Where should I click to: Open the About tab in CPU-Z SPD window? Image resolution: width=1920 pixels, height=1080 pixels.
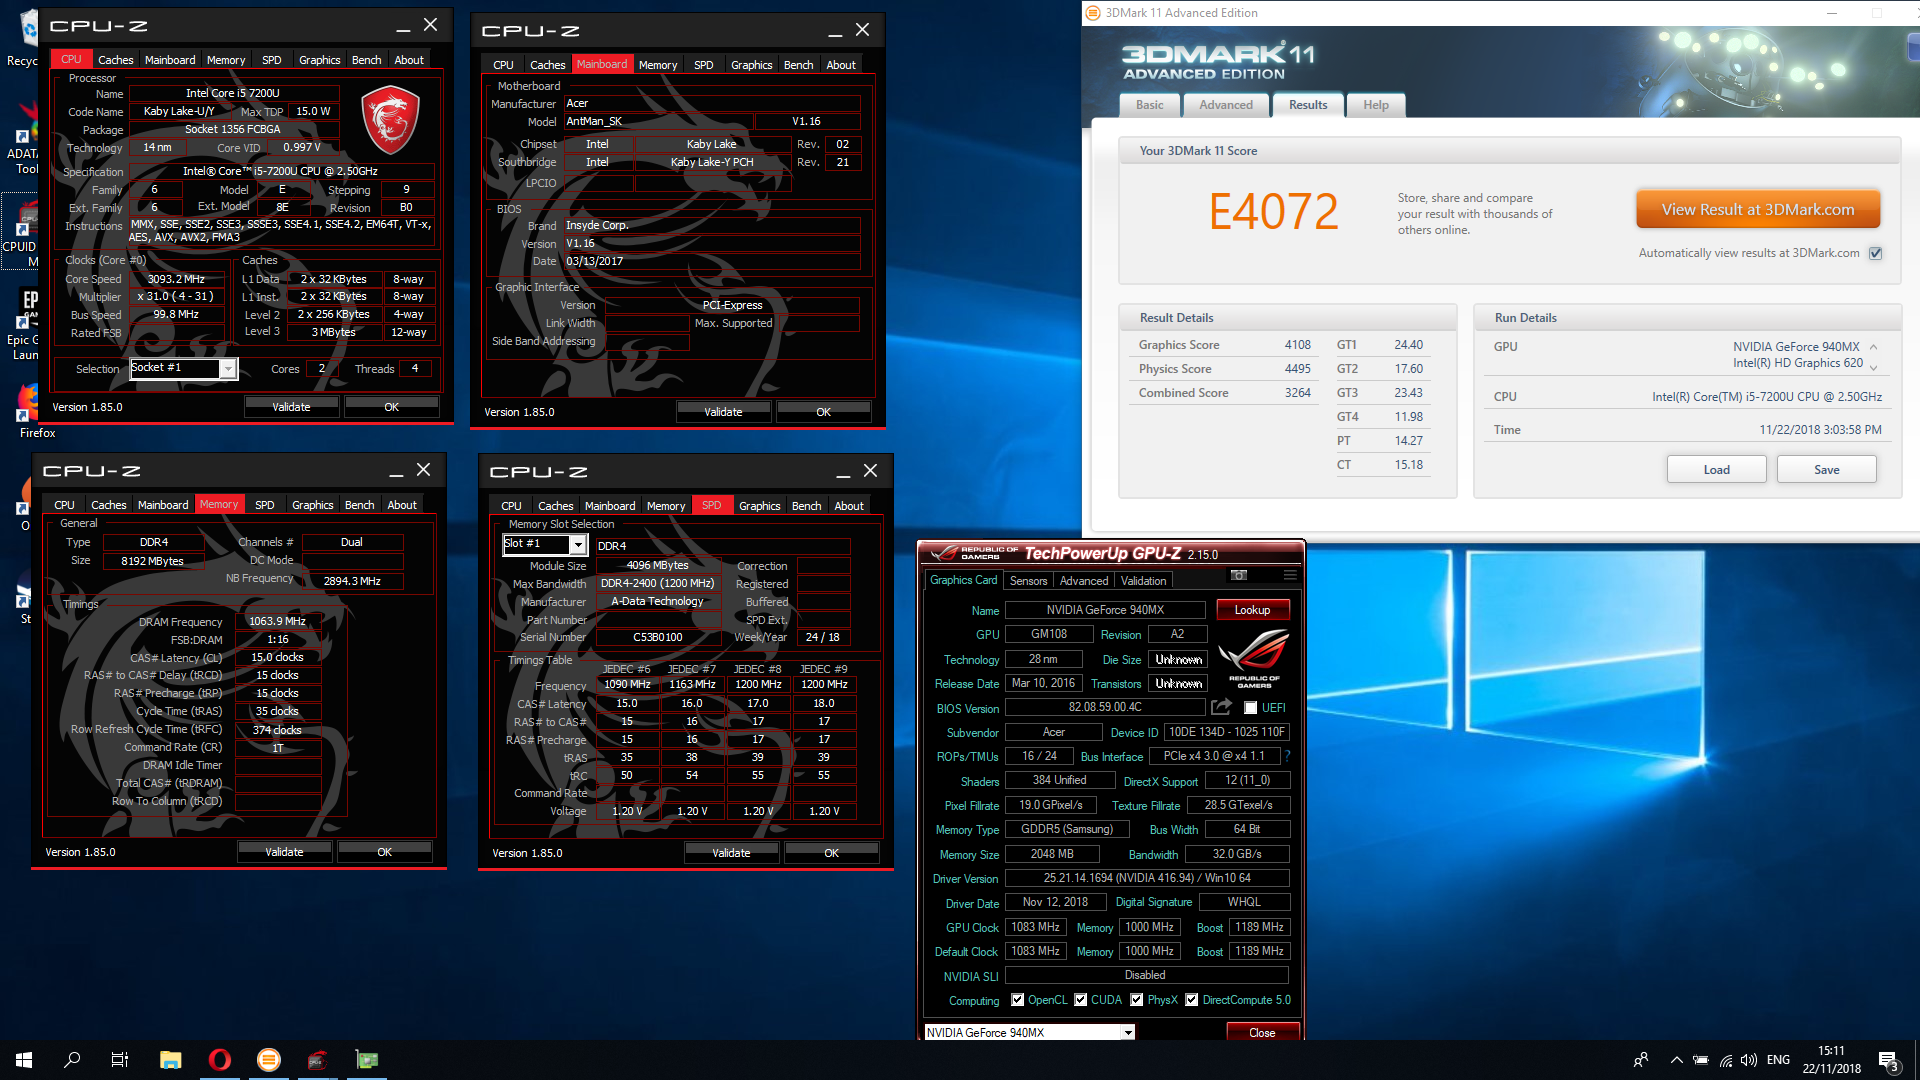click(849, 506)
